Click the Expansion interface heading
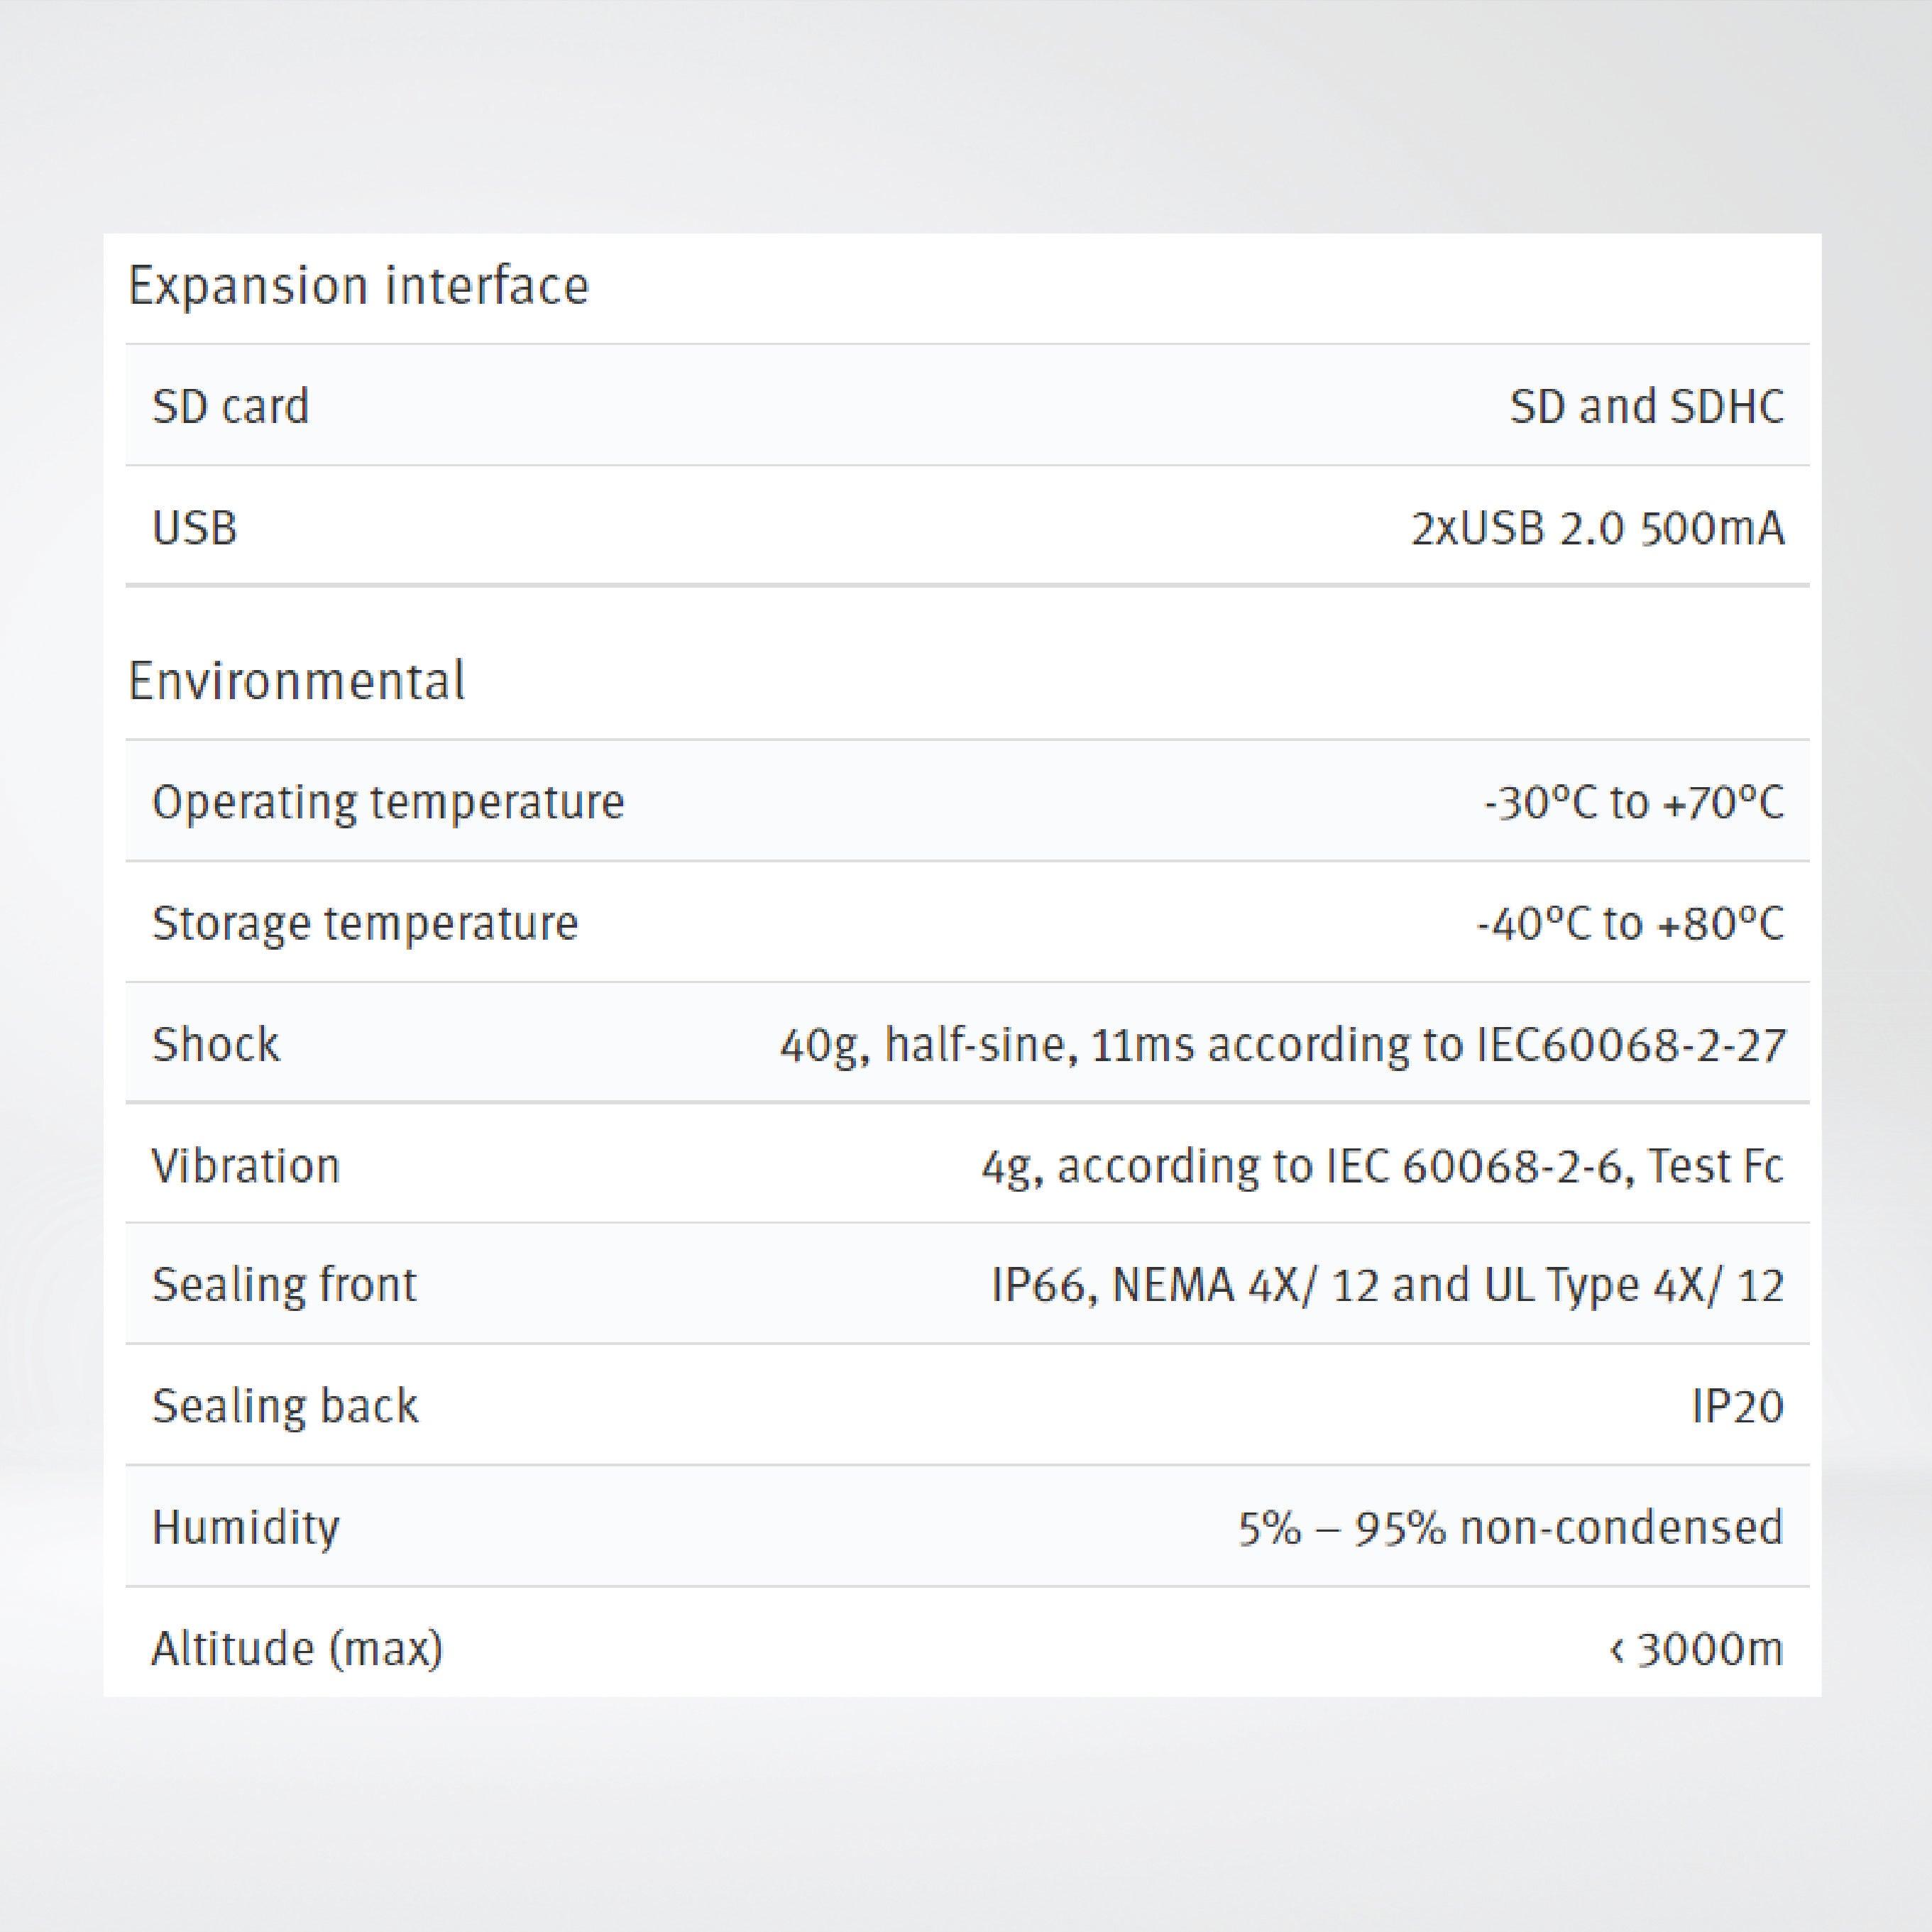This screenshot has height=1932, width=1932. point(358,287)
